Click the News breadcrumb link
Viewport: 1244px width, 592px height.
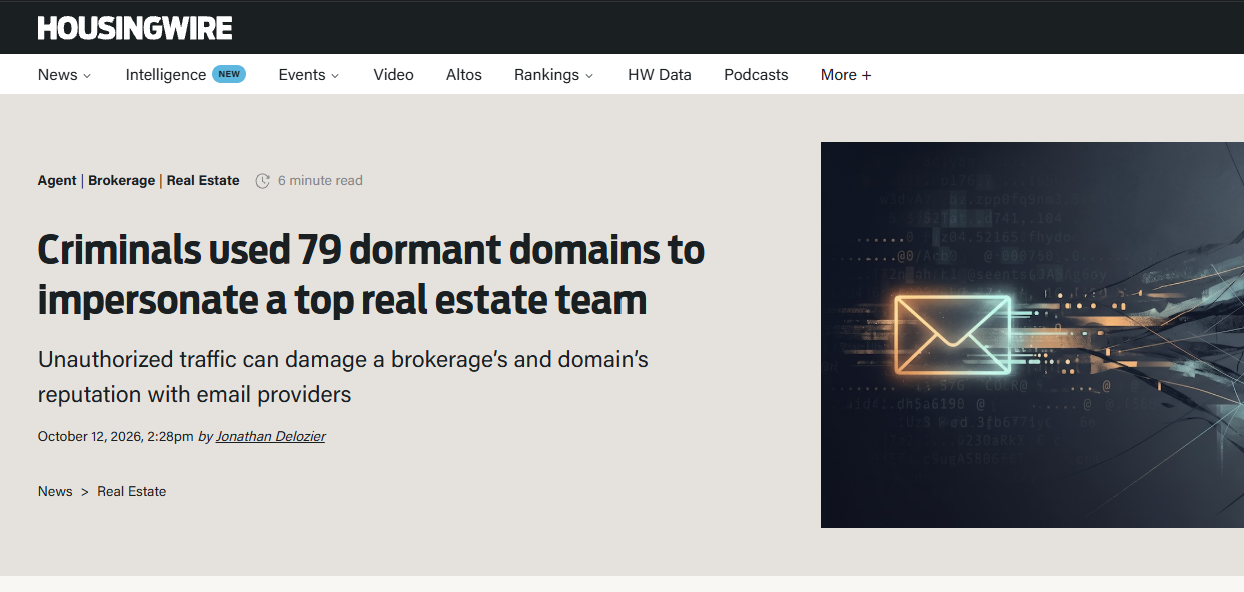click(x=55, y=492)
